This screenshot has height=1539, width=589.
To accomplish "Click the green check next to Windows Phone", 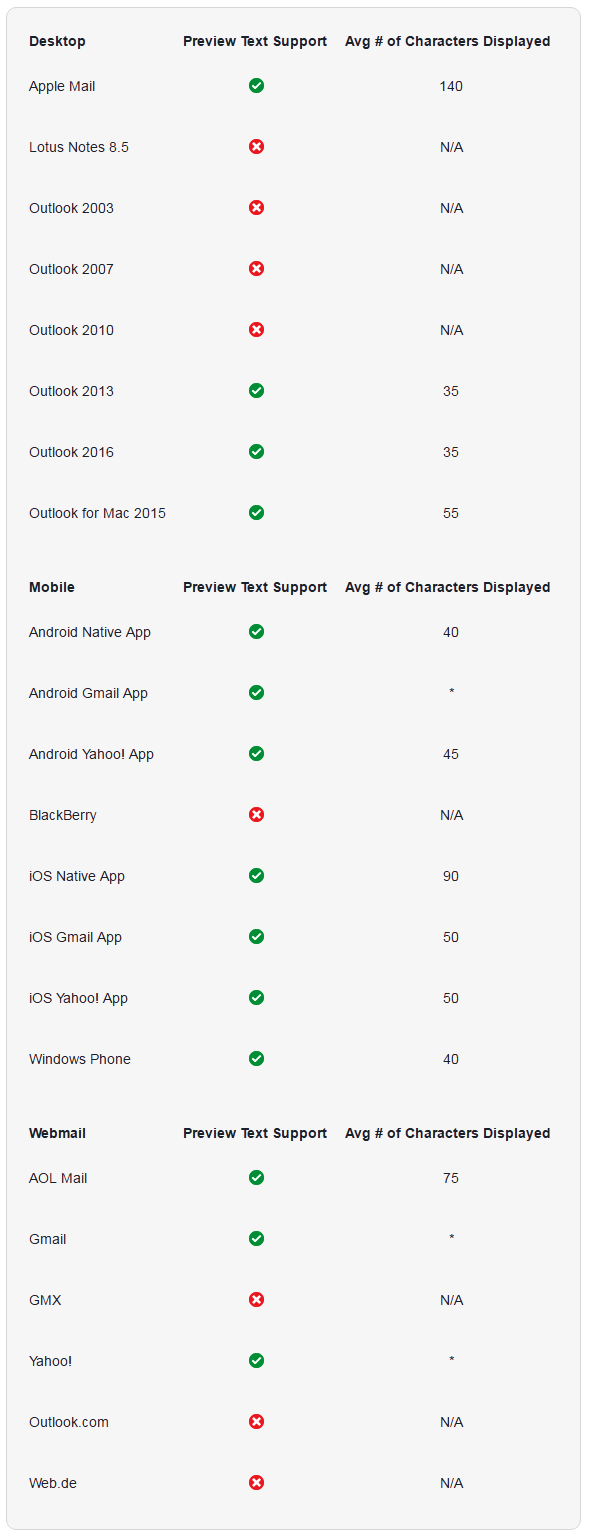I will 256,1059.
